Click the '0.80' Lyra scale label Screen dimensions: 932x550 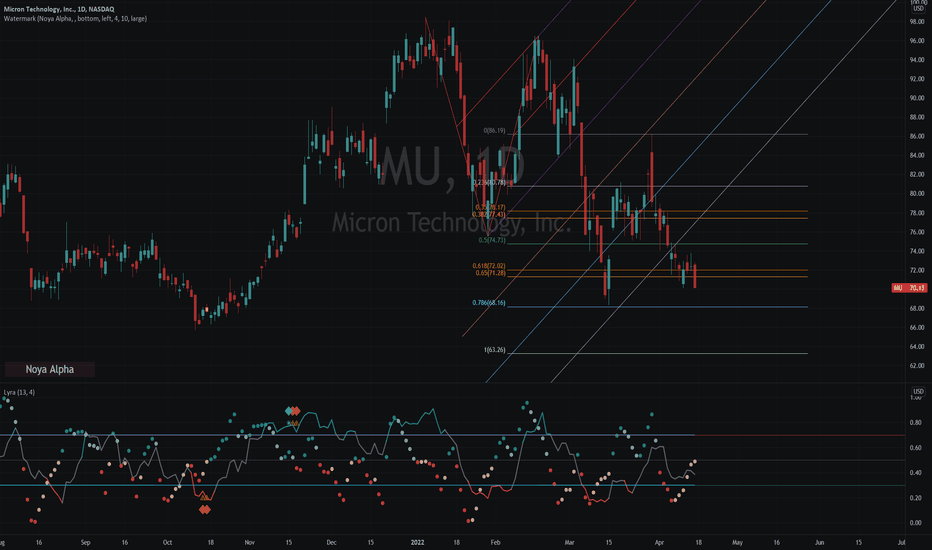(915, 423)
